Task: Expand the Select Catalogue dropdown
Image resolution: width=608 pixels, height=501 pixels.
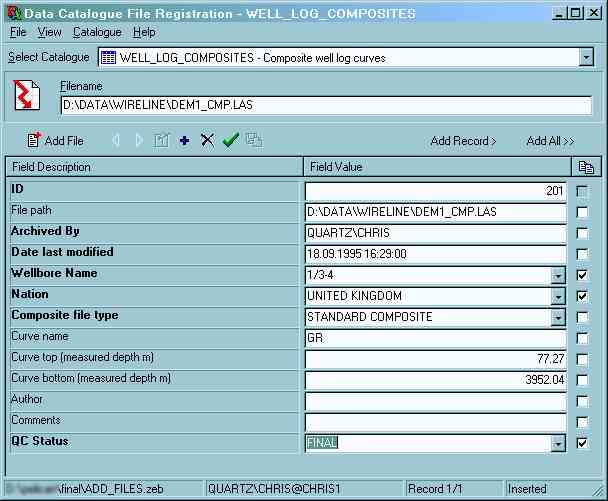Action: tap(586, 58)
